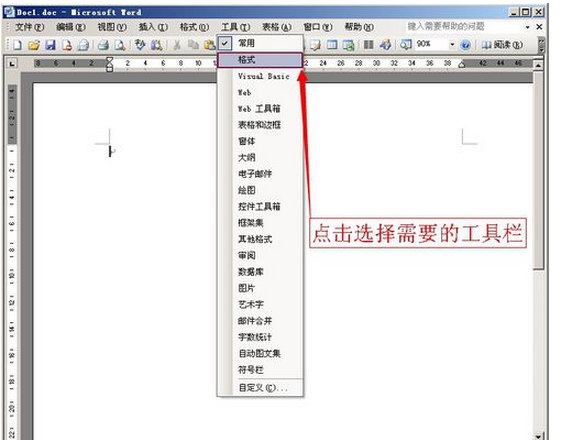Open Toolbar Options at the toolbar's right end
This screenshot has height=440, width=563.
541,45
